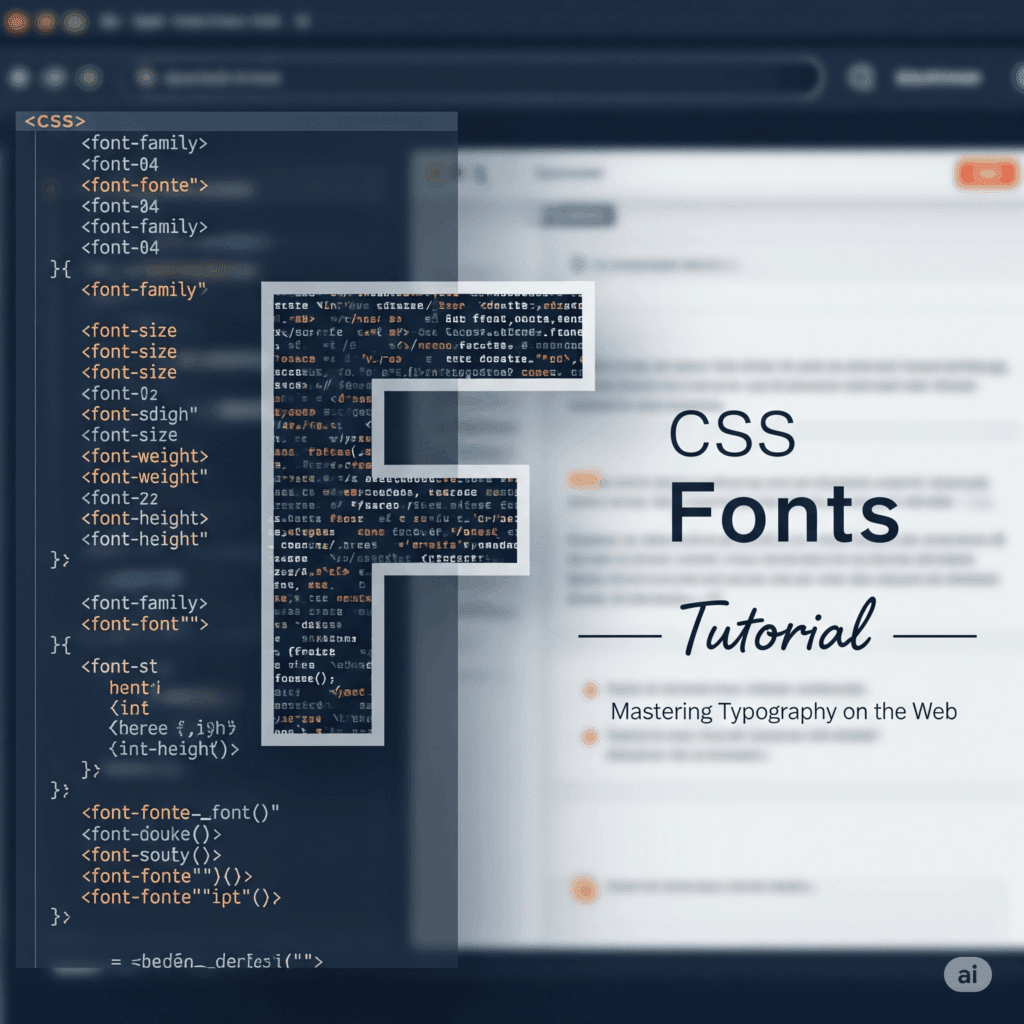Click the orange bullet above 'Mastering Typography' text

coord(590,688)
